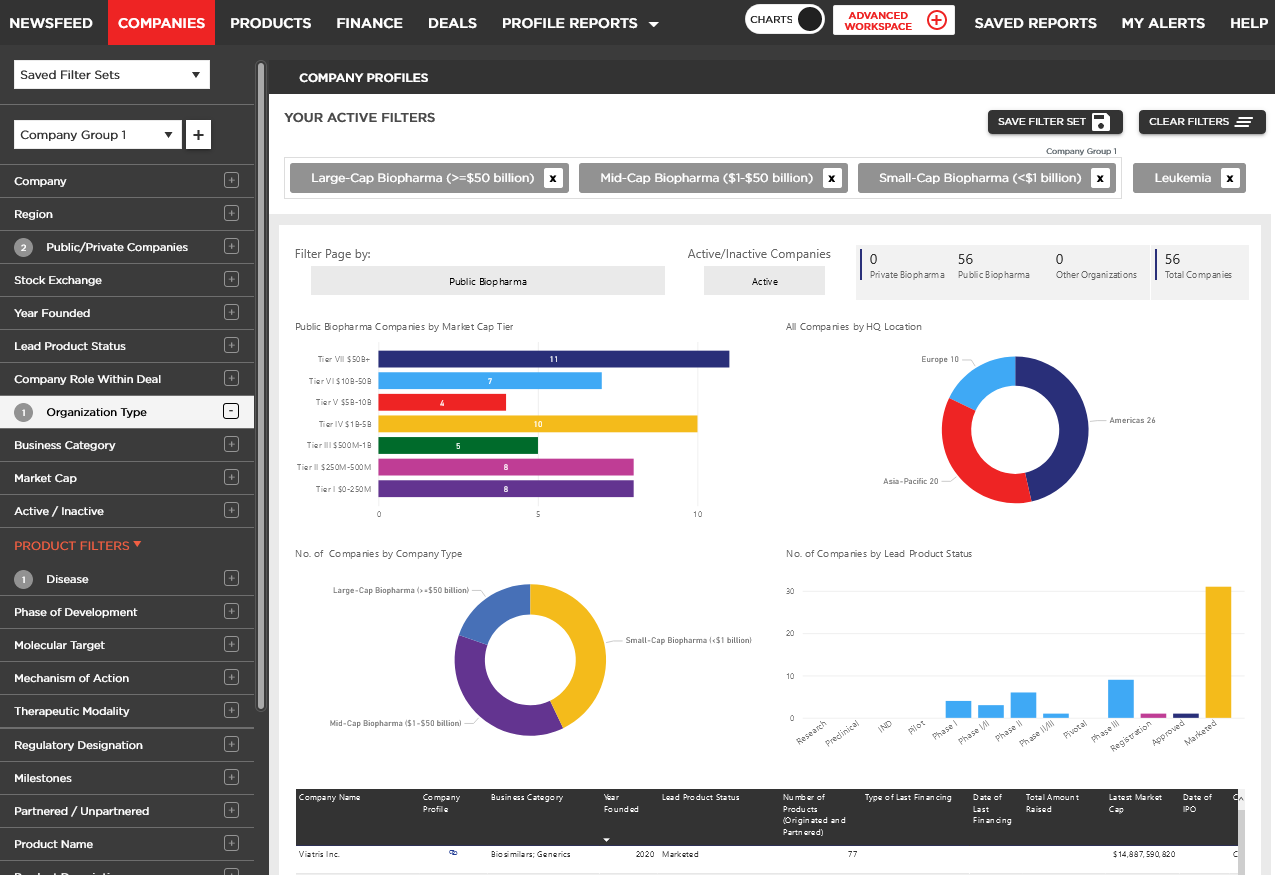Image resolution: width=1275 pixels, height=875 pixels.
Task: Open the Saved Filter Sets dropdown
Action: tap(111, 75)
